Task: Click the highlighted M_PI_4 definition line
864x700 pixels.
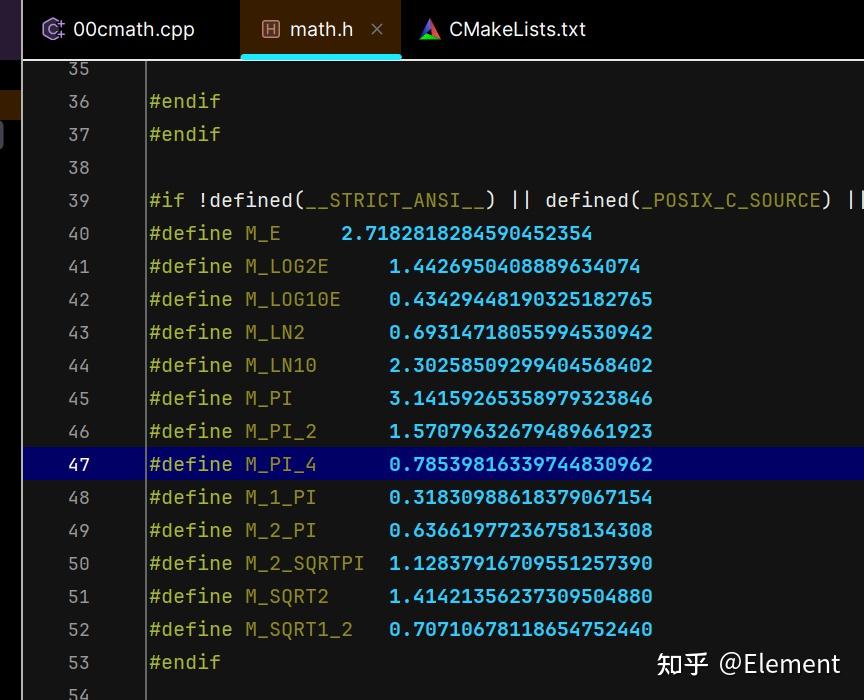Action: [x=400, y=464]
